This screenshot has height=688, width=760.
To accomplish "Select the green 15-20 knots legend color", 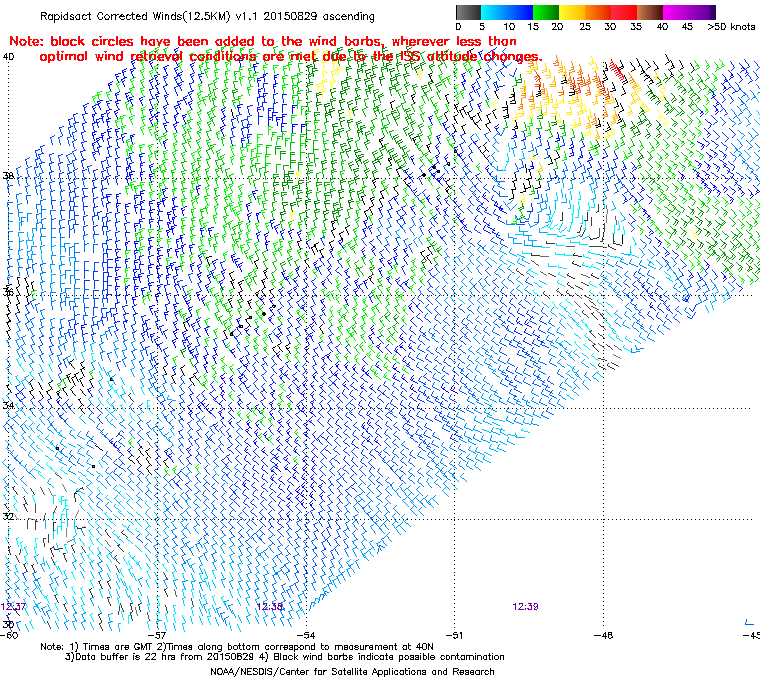I will point(546,12).
